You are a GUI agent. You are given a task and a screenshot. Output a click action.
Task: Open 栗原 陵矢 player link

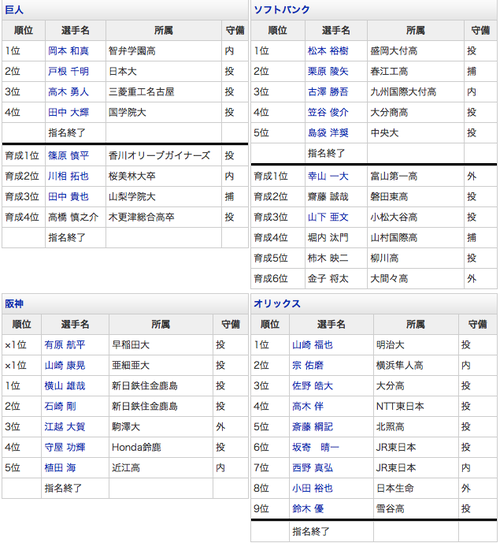point(328,71)
